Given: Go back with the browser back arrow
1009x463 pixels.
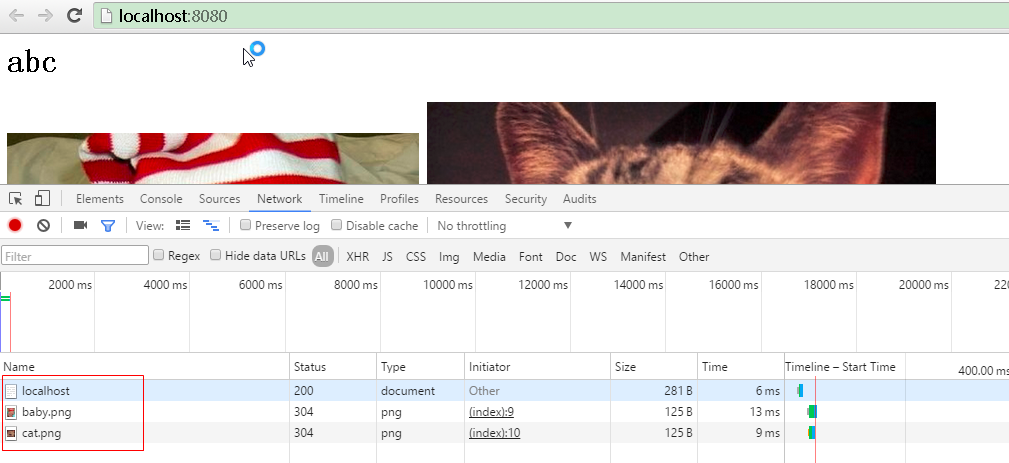Looking at the screenshot, I should click(16, 15).
